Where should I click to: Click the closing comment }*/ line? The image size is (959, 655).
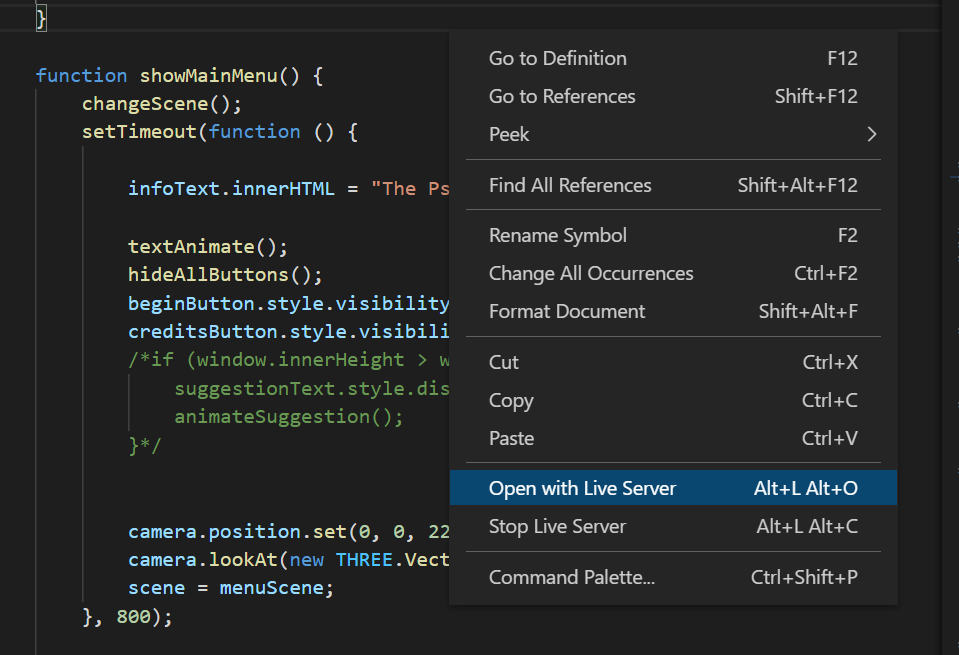click(144, 446)
